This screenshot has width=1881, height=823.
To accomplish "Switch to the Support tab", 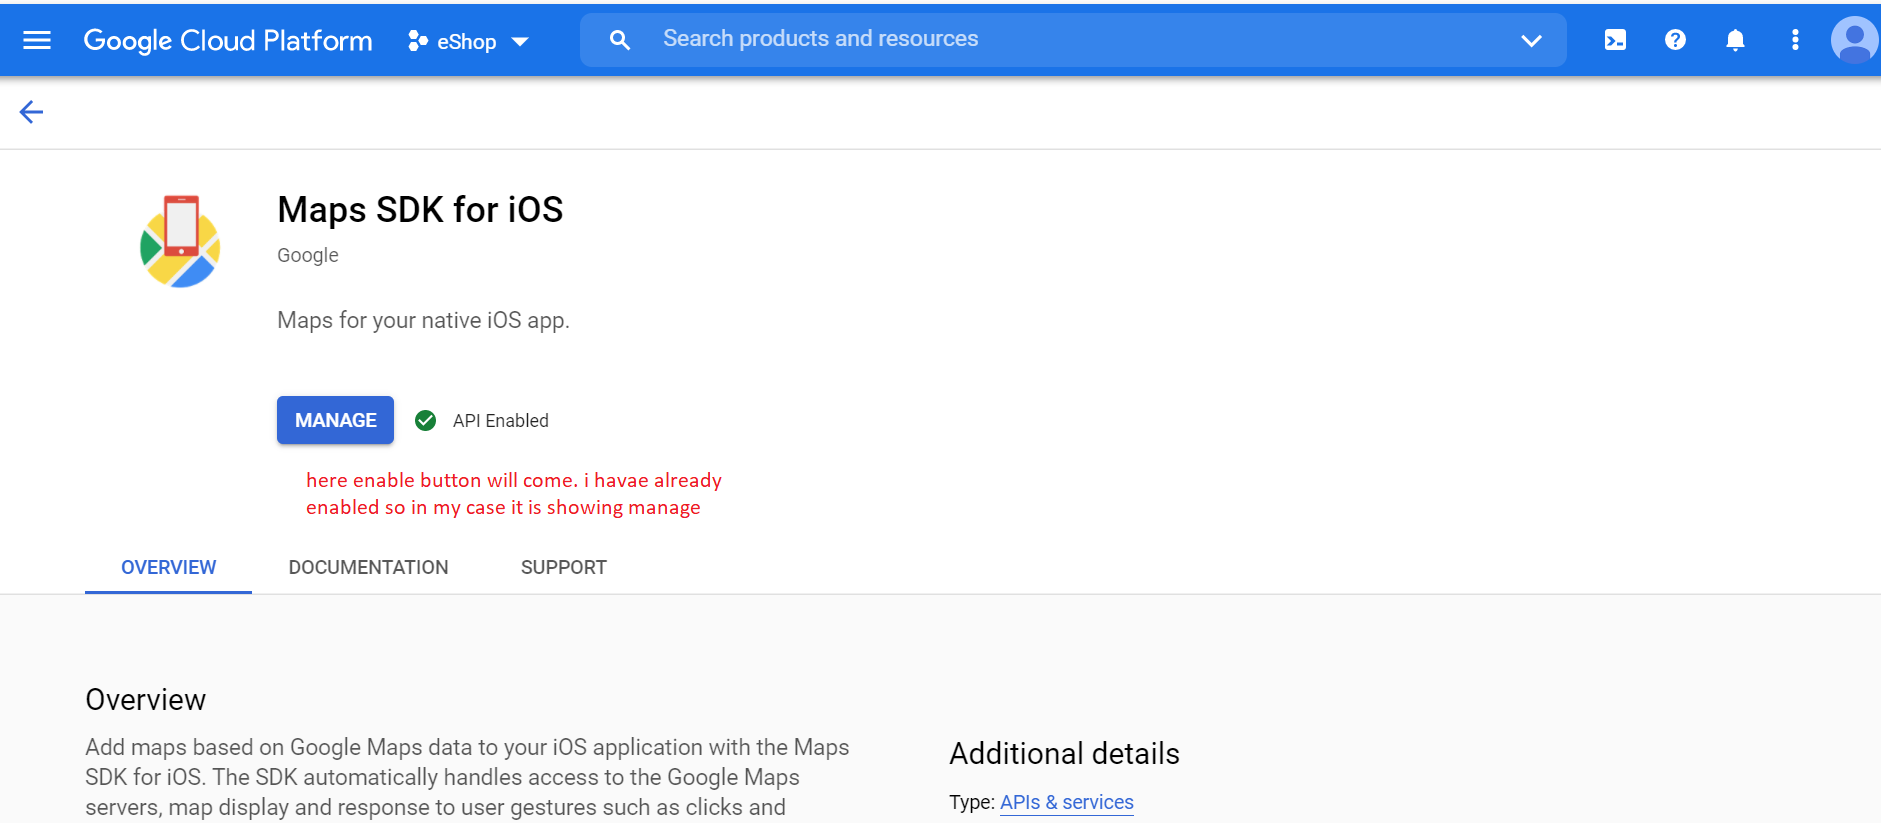I will click(x=563, y=567).
